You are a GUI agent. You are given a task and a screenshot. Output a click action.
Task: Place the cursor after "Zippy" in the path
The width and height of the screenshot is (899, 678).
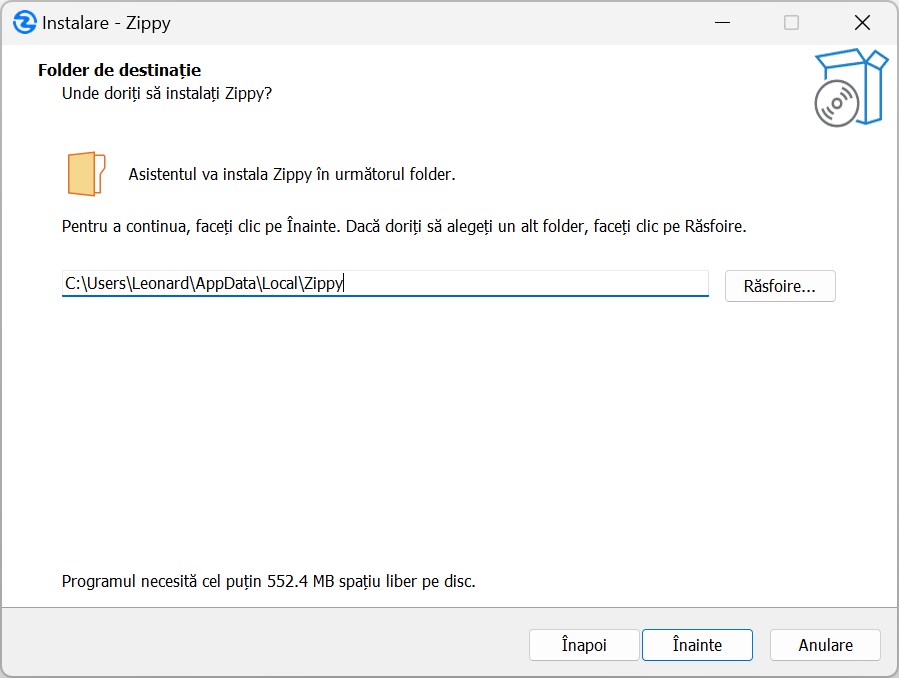pos(344,284)
